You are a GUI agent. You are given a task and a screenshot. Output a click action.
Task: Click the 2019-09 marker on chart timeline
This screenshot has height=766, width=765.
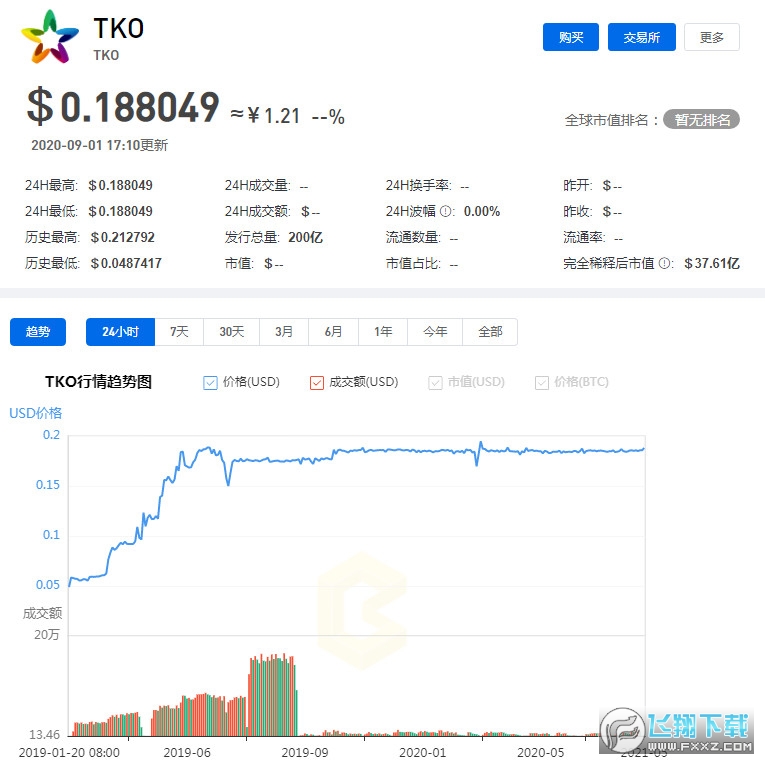coord(305,752)
